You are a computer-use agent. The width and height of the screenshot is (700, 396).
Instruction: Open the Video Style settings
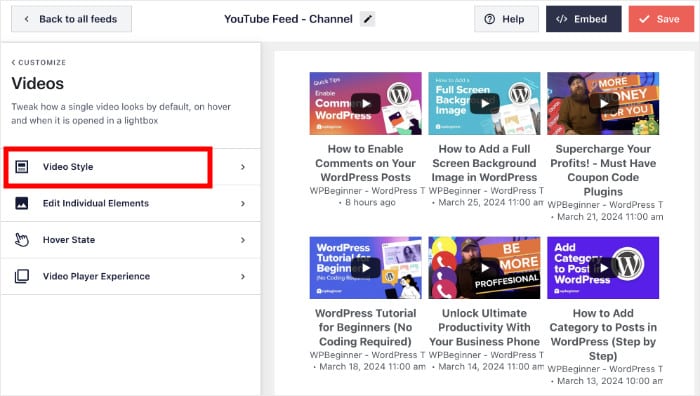[x=131, y=167]
